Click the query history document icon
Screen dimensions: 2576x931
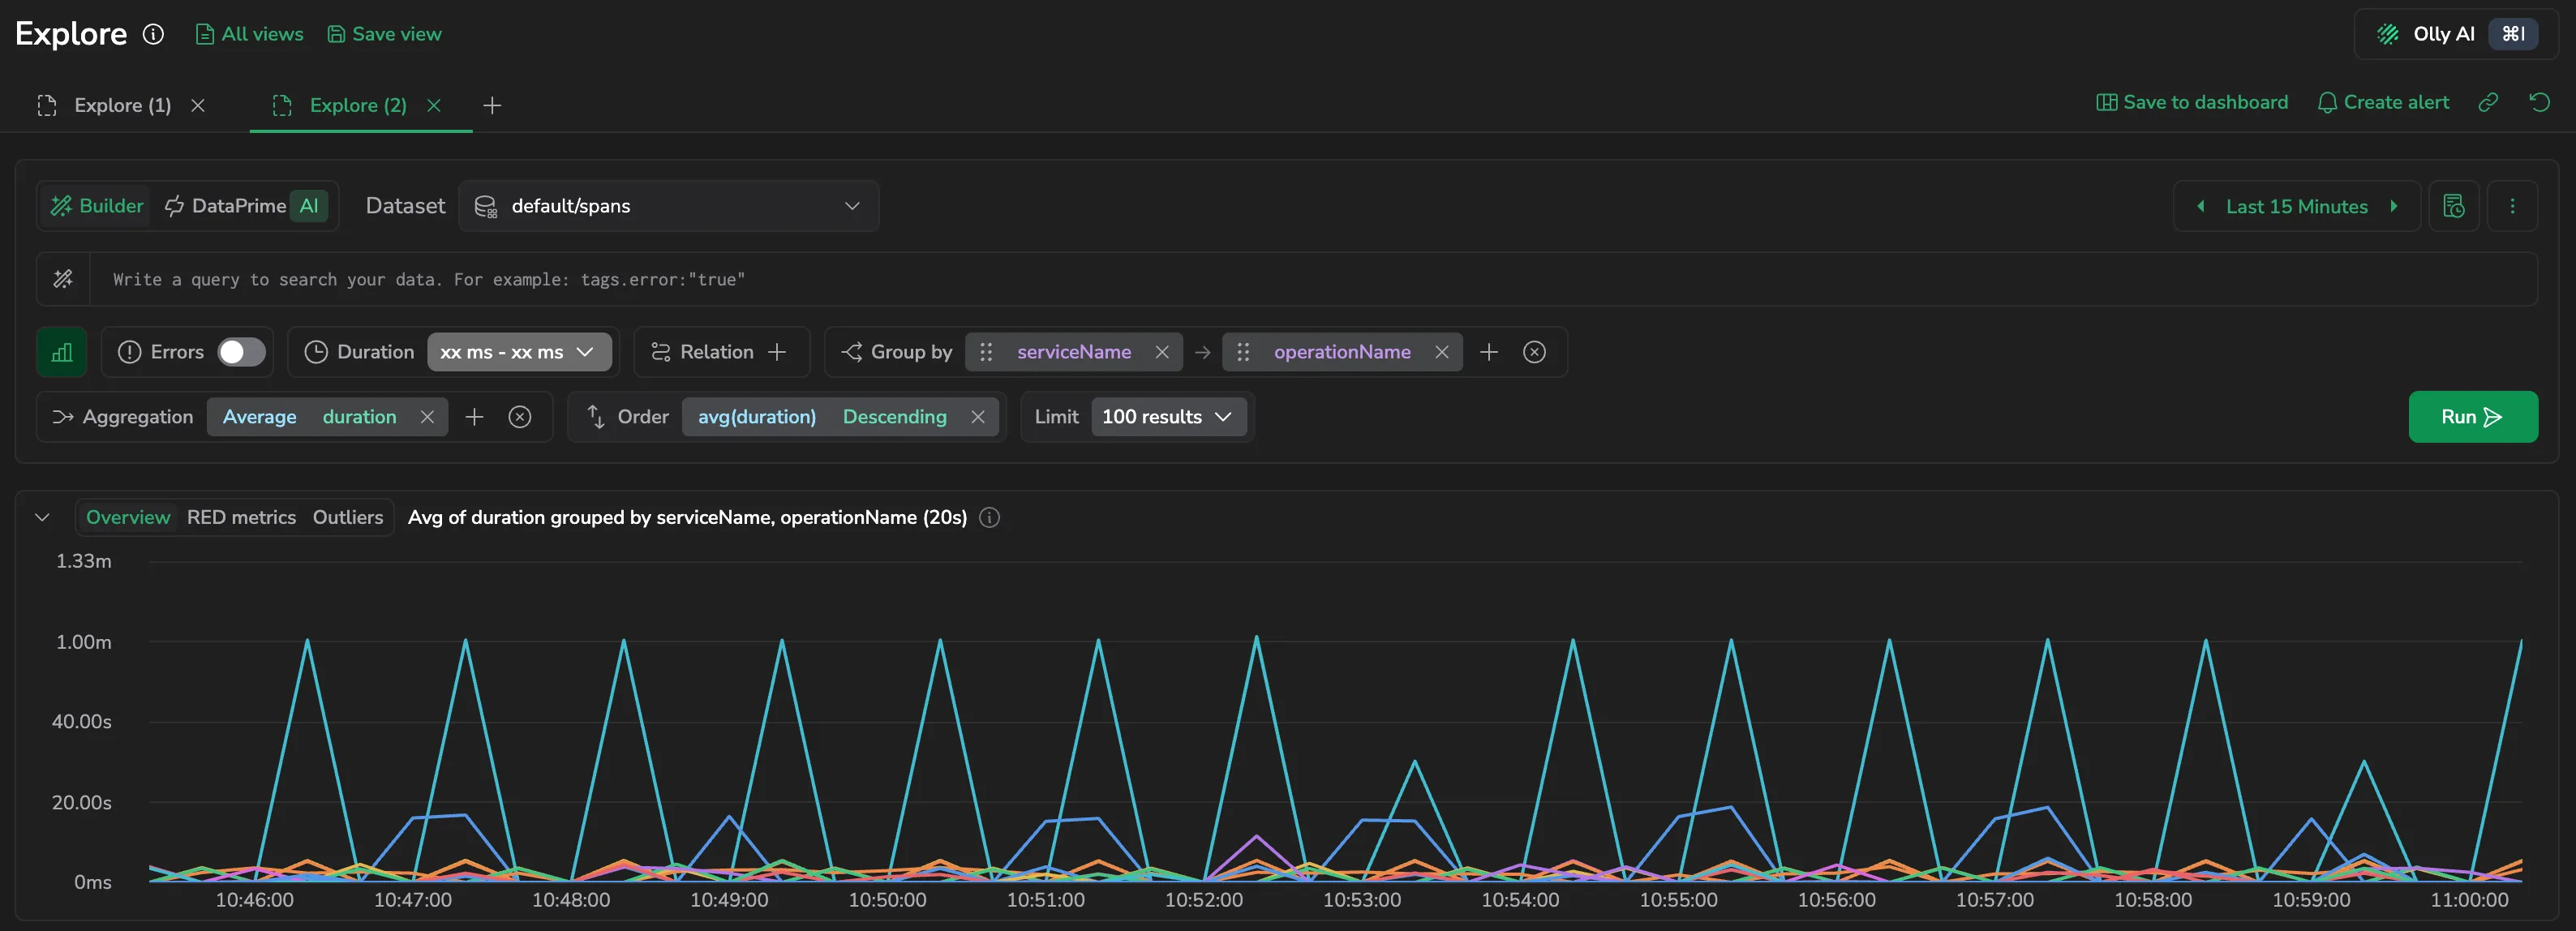(2454, 206)
